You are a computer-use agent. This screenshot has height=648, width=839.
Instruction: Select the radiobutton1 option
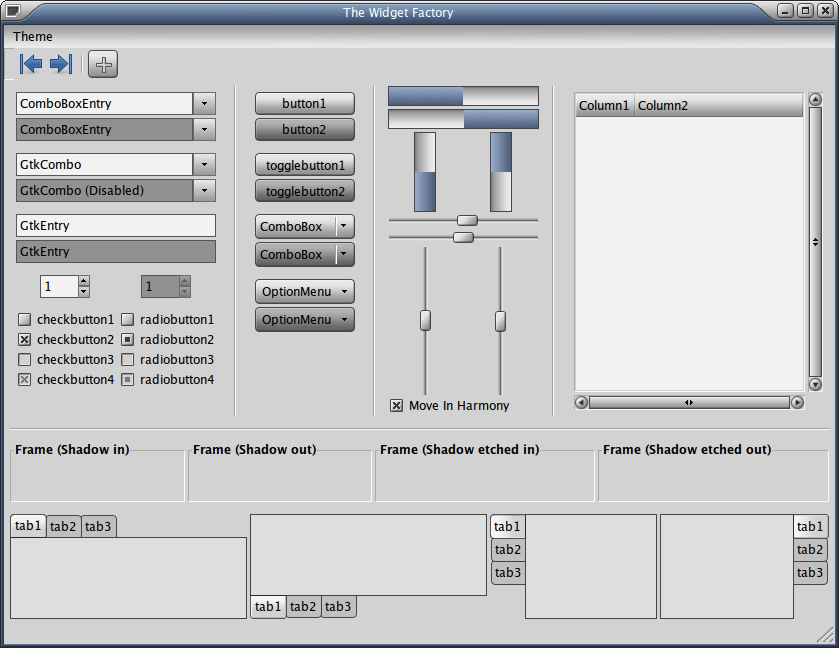(128, 320)
